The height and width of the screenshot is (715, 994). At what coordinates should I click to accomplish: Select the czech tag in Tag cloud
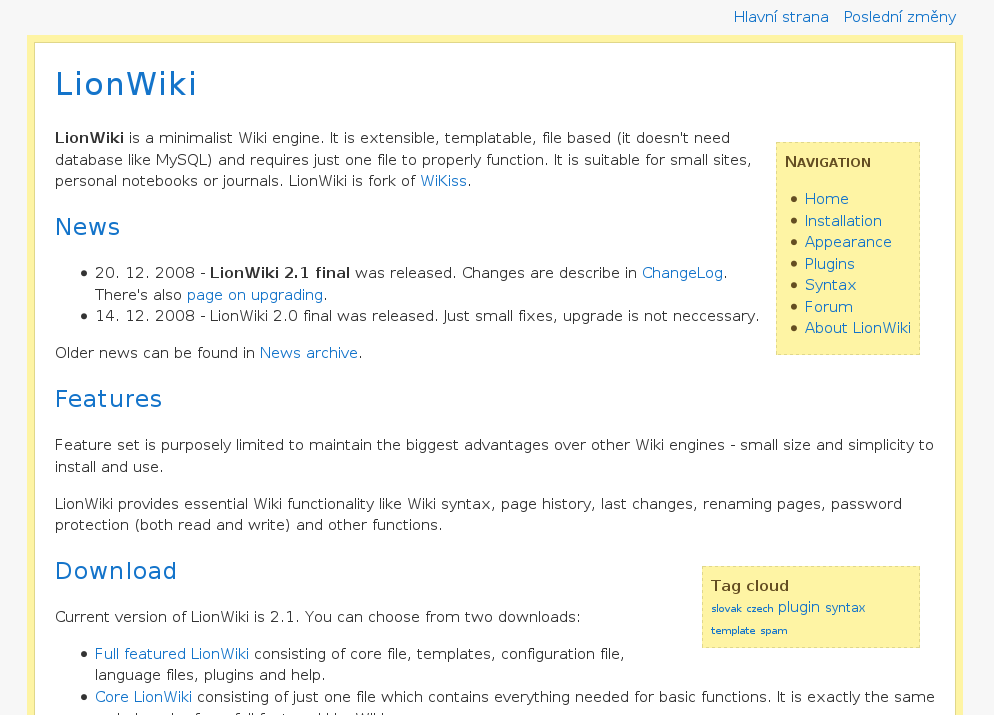tap(759, 609)
